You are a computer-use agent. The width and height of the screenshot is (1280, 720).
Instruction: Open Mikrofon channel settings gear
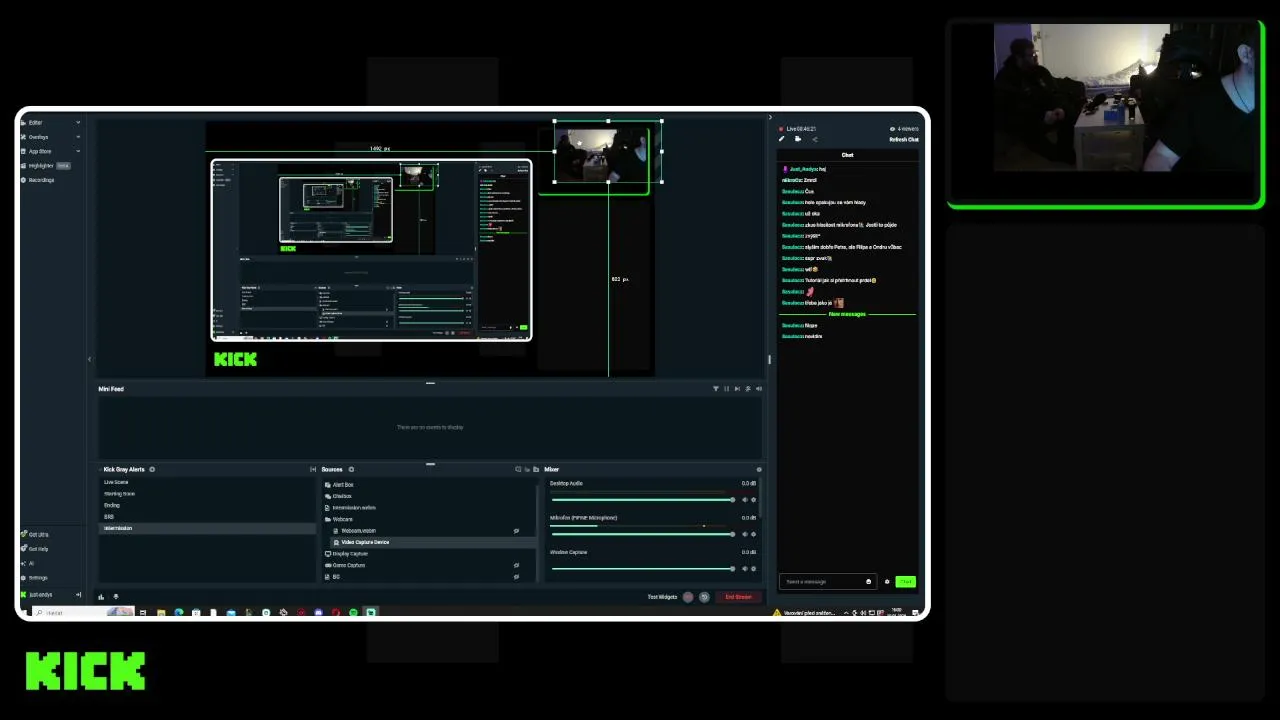[753, 534]
